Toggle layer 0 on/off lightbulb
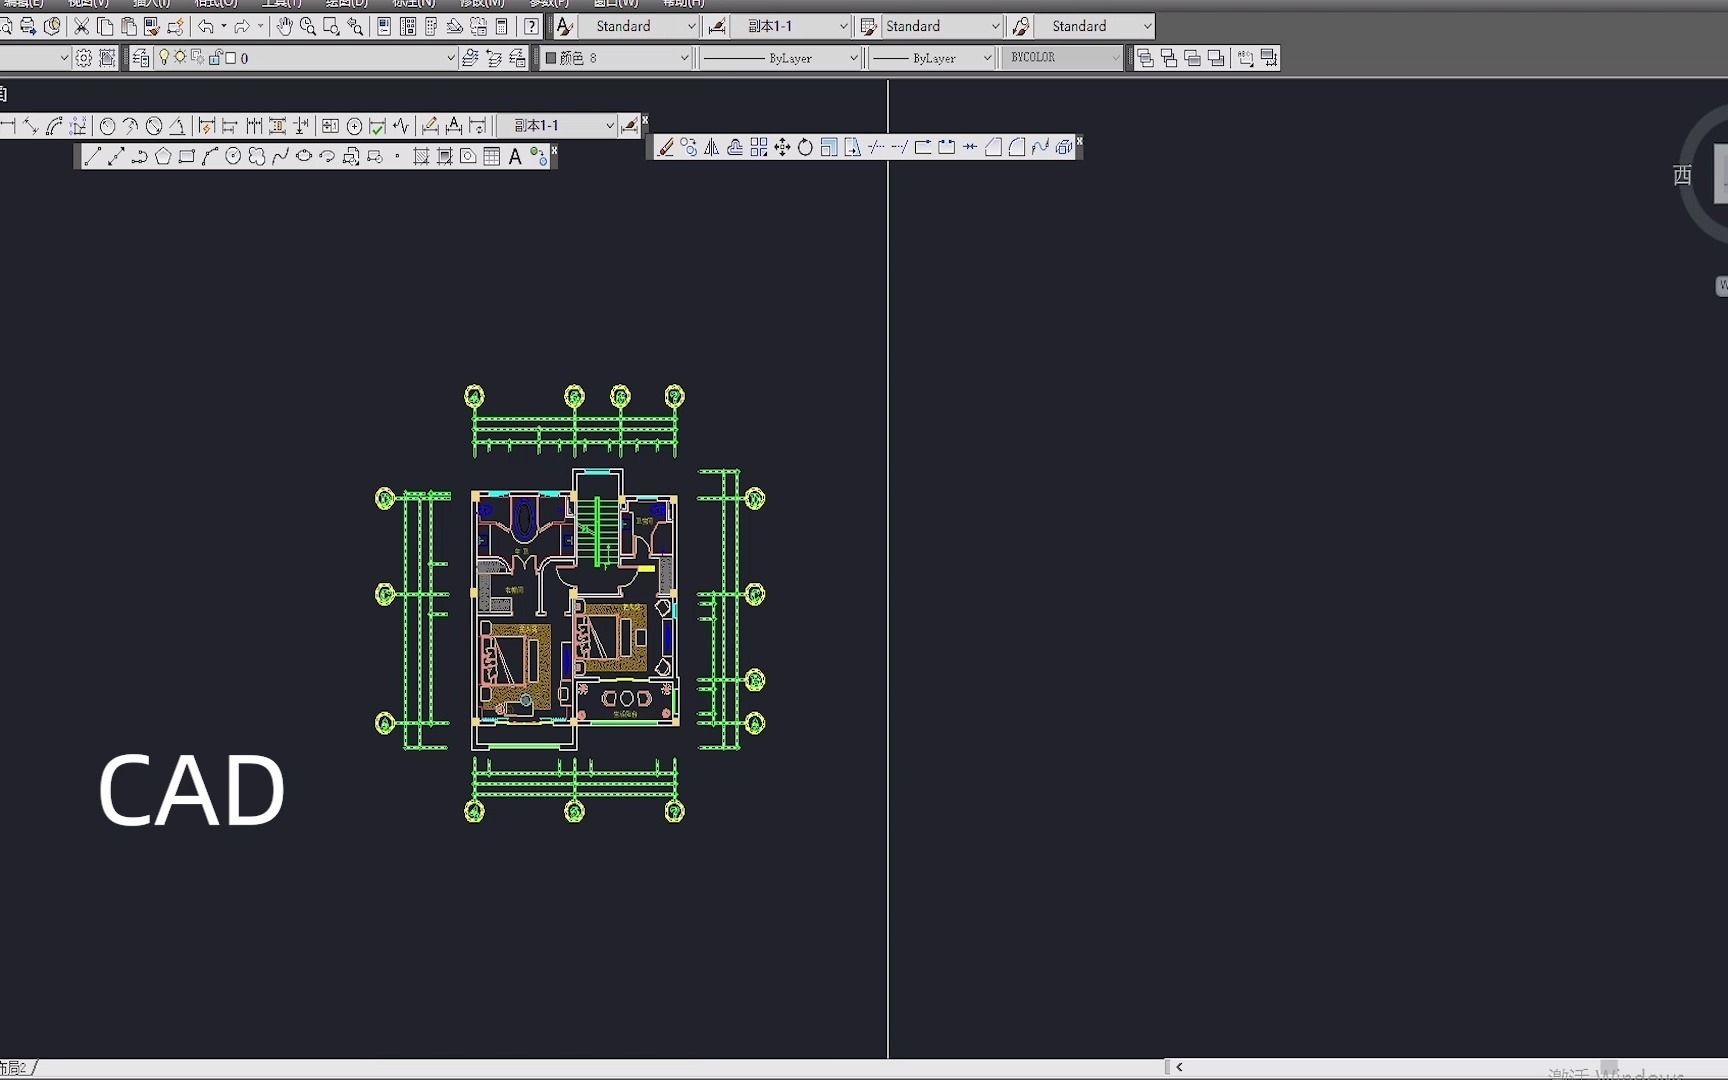Viewport: 1728px width, 1080px height. click(x=164, y=58)
